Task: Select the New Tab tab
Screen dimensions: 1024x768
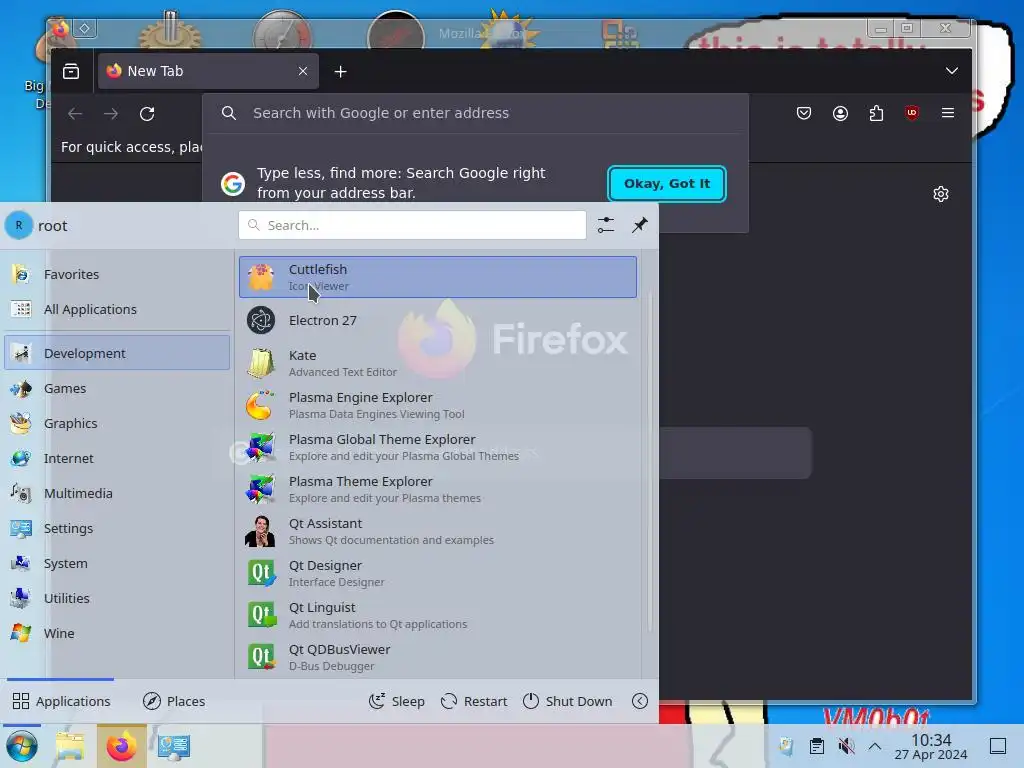Action: click(208, 71)
